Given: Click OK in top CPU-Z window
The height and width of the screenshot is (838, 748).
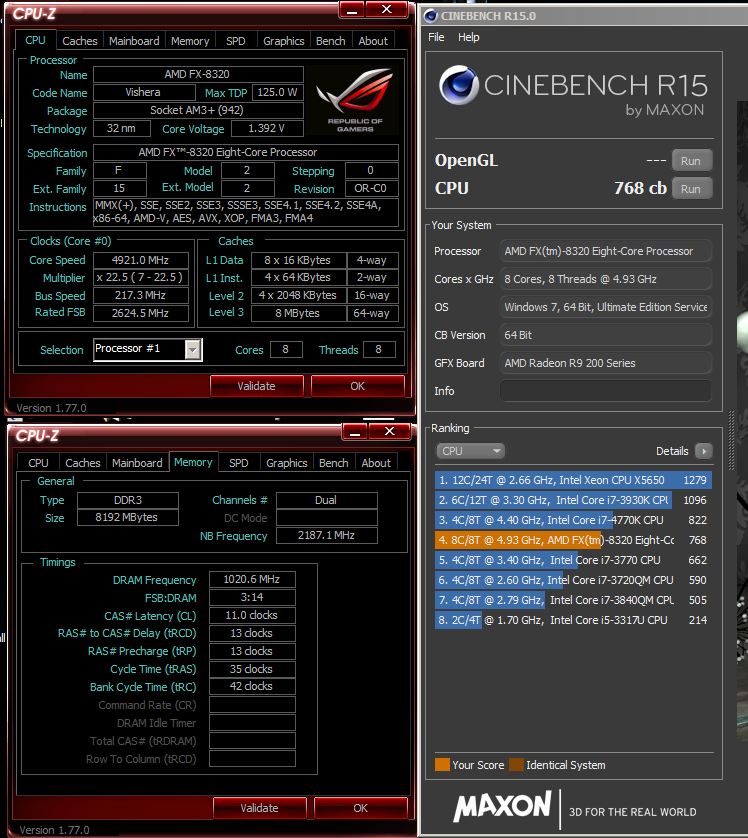Looking at the screenshot, I should point(357,386).
